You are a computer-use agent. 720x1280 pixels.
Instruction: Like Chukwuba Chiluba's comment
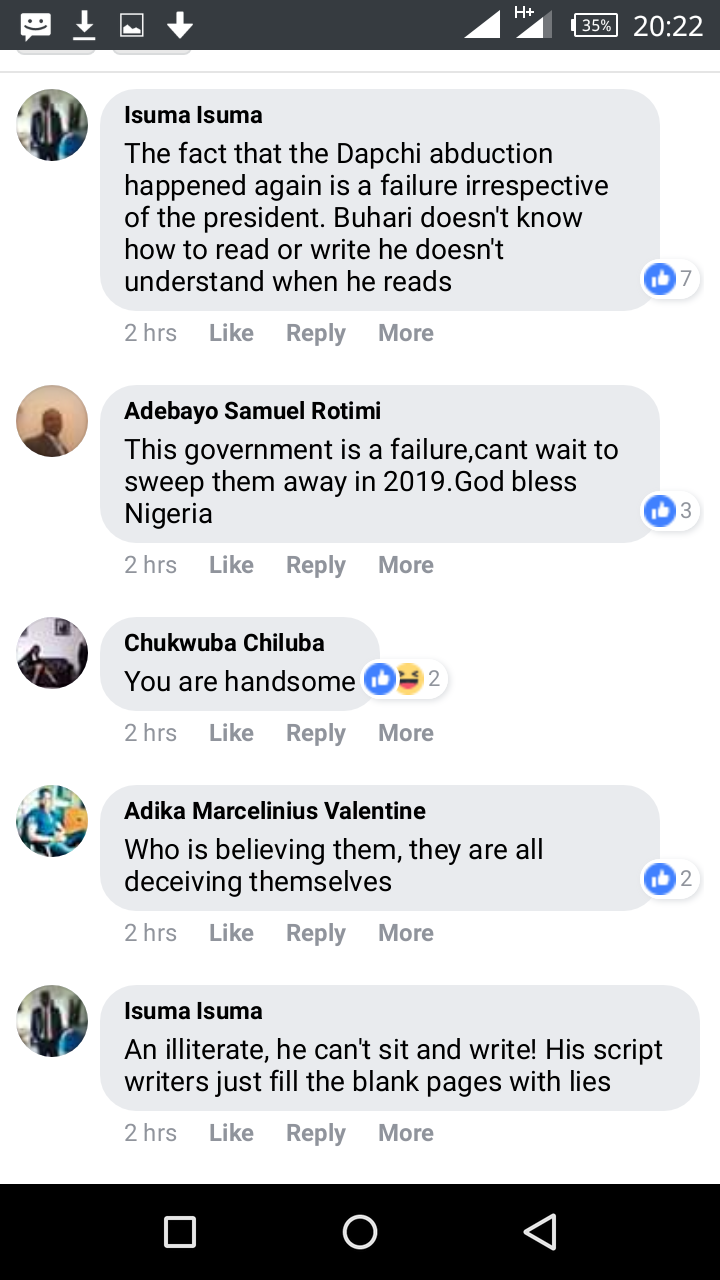click(231, 733)
